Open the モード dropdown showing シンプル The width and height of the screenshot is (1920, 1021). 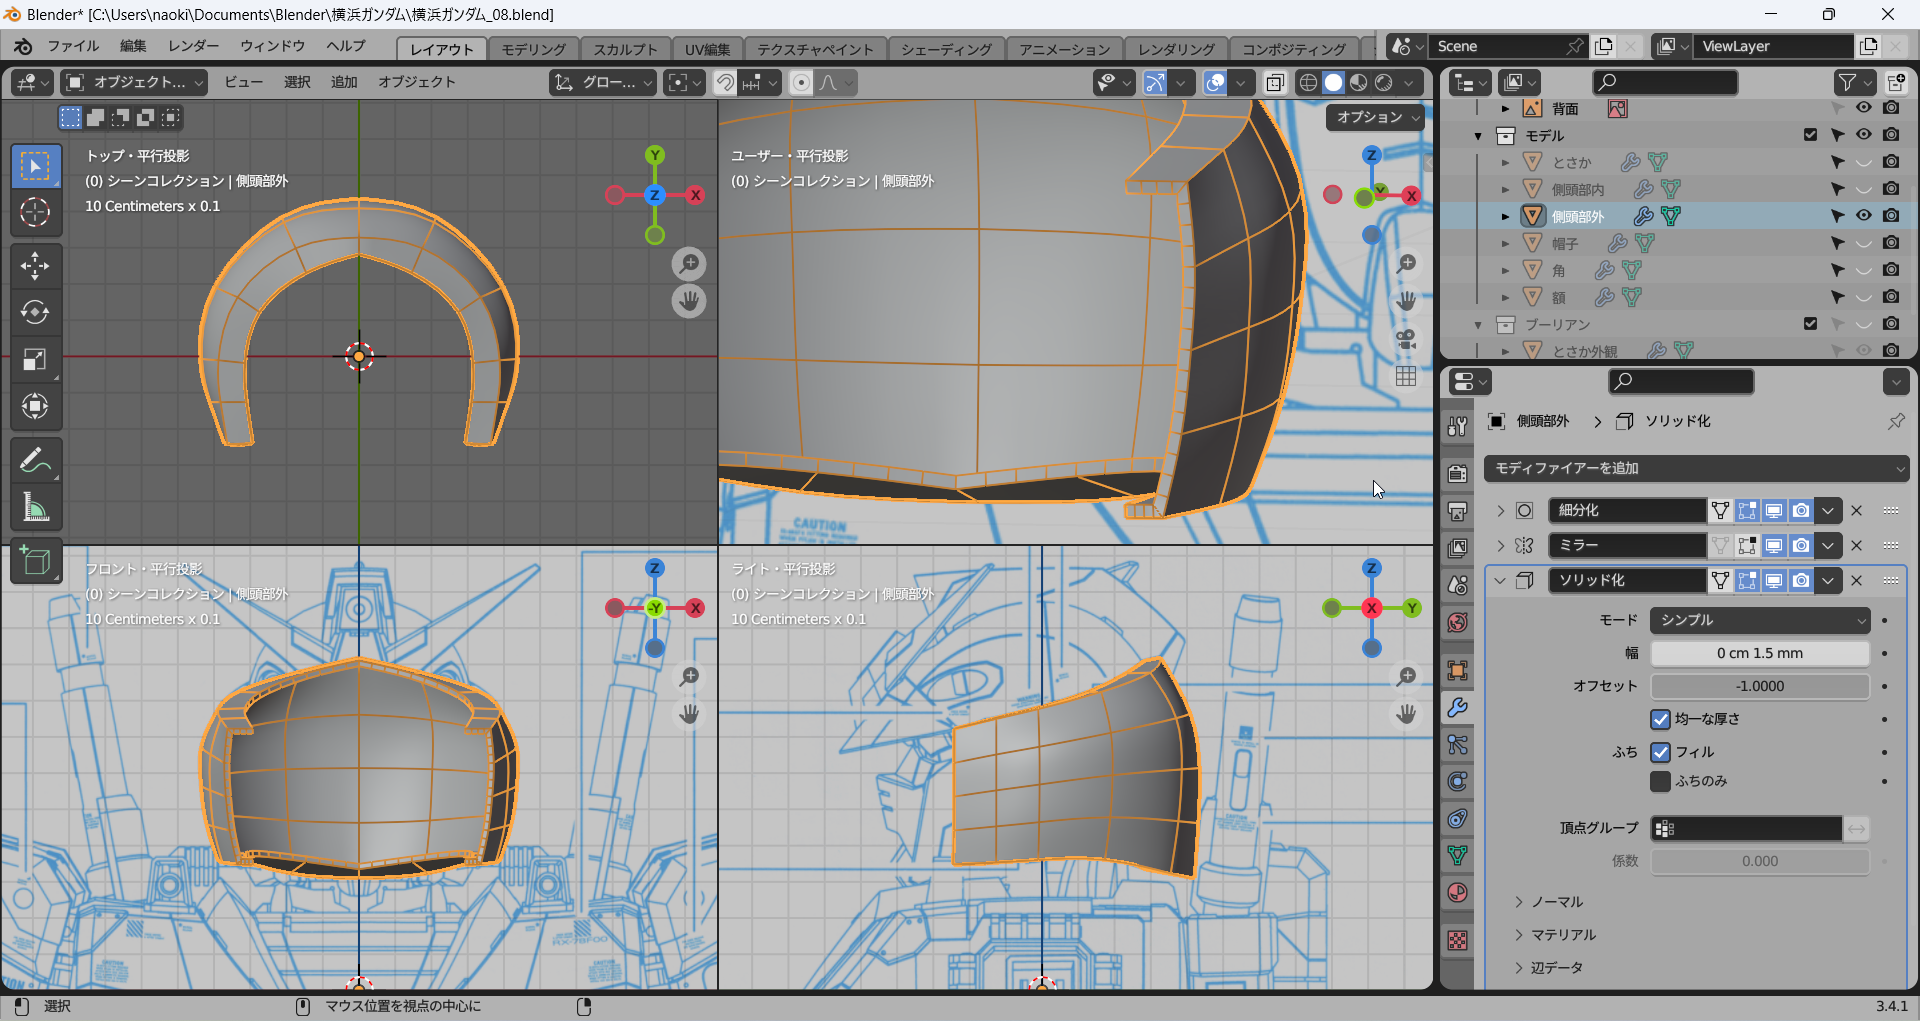1760,620
